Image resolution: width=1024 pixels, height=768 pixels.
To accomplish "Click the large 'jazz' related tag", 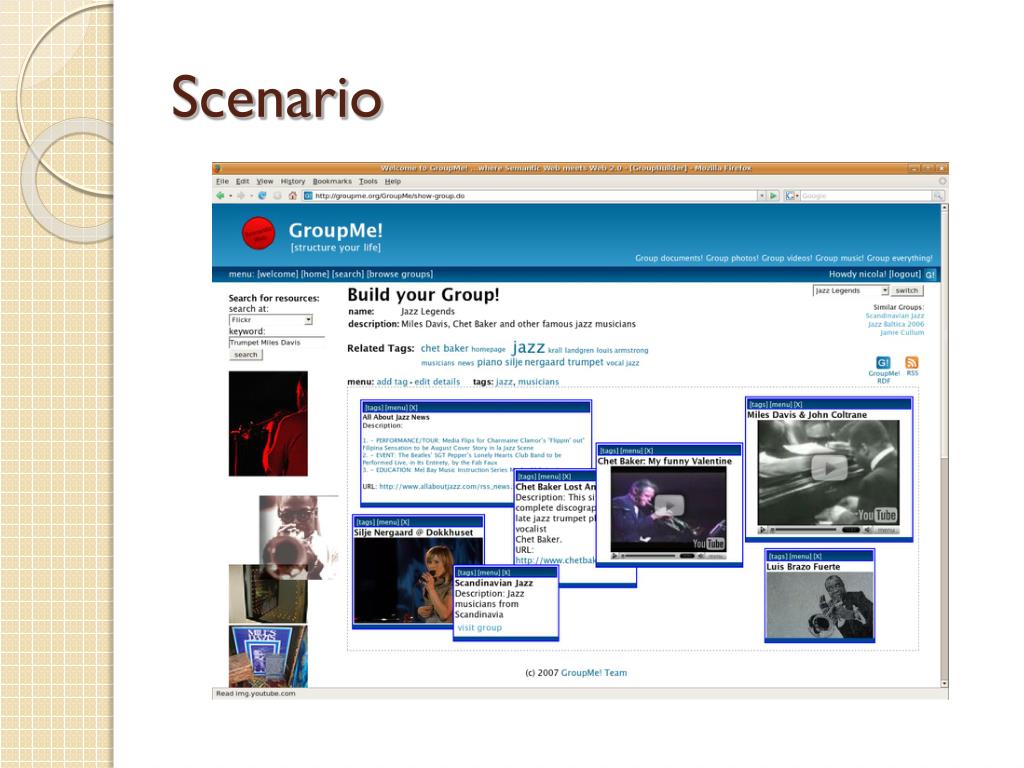I will coord(528,347).
